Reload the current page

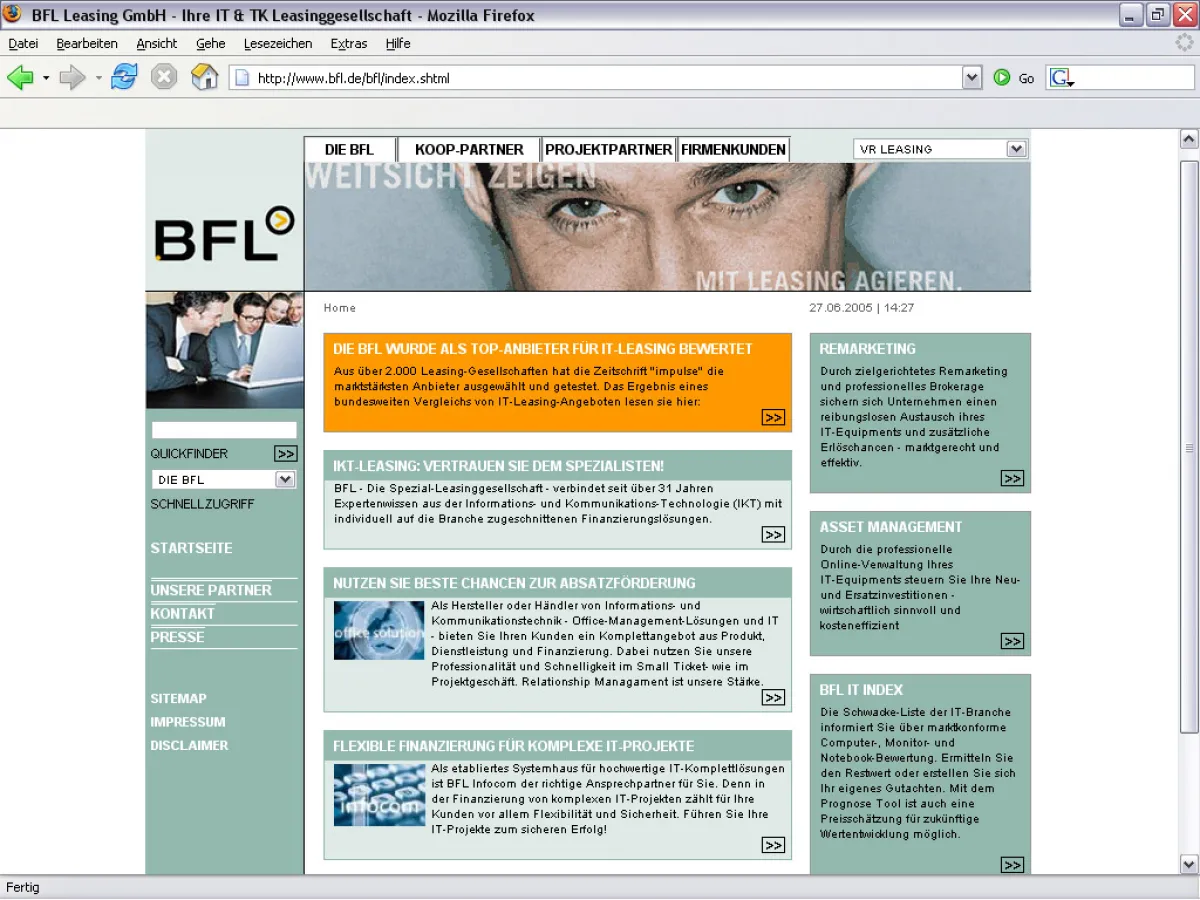click(x=122, y=77)
